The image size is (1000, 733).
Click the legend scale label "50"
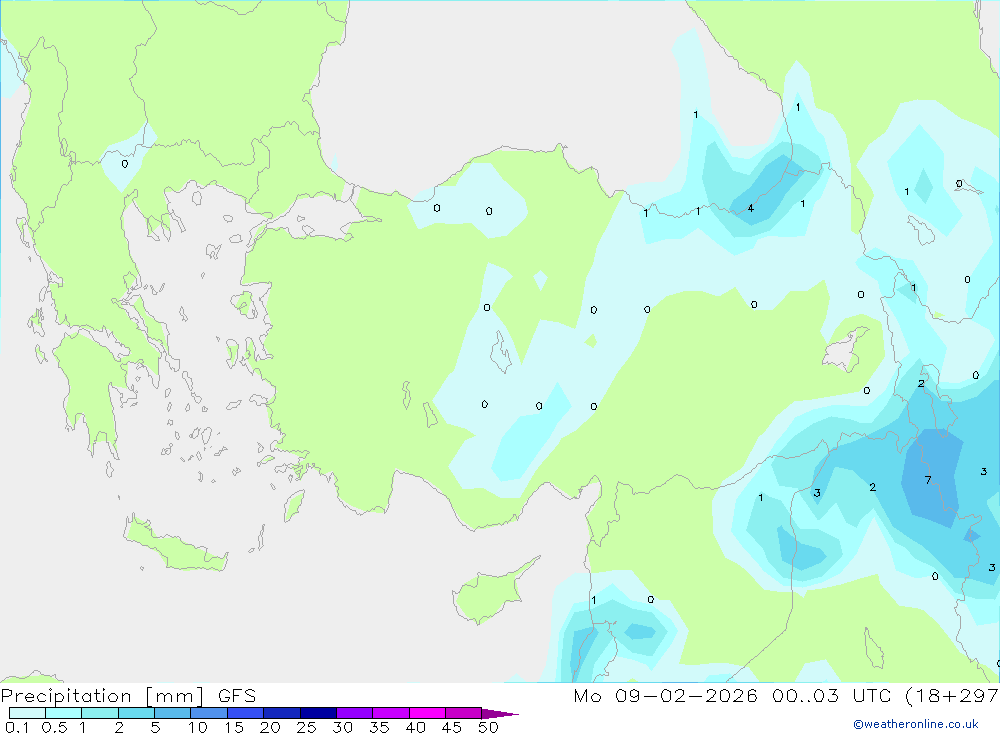coord(488,727)
